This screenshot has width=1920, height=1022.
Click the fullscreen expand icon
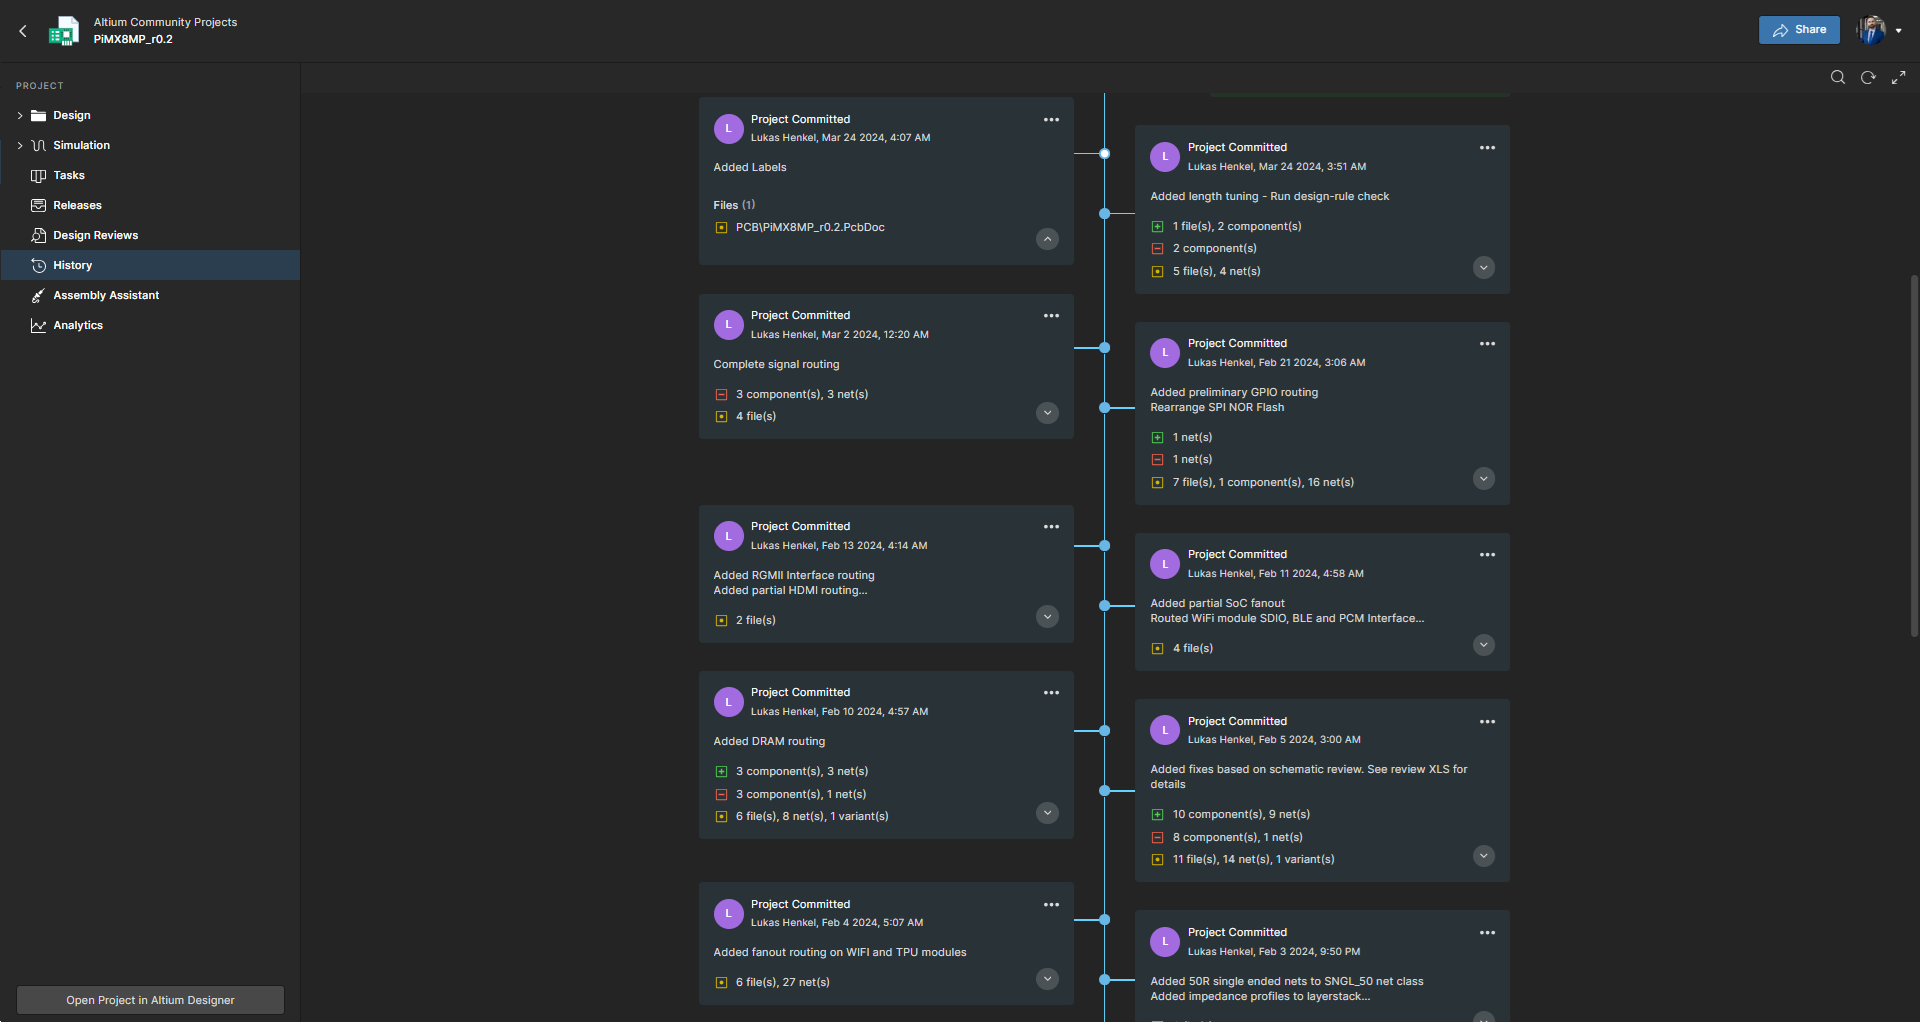[1898, 77]
